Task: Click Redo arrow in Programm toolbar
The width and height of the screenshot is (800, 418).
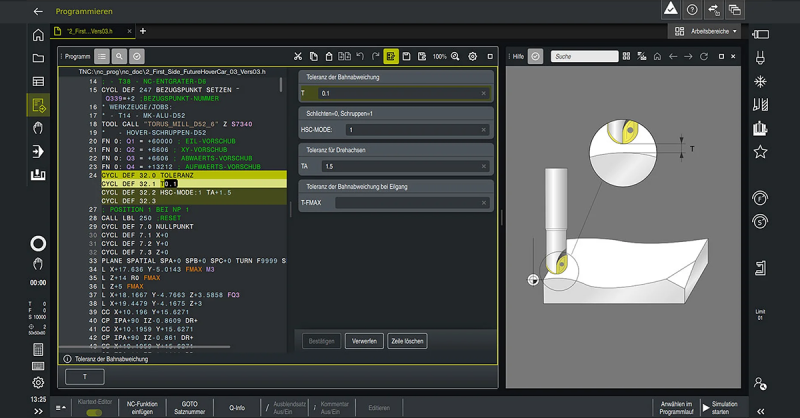Action: click(x=376, y=56)
